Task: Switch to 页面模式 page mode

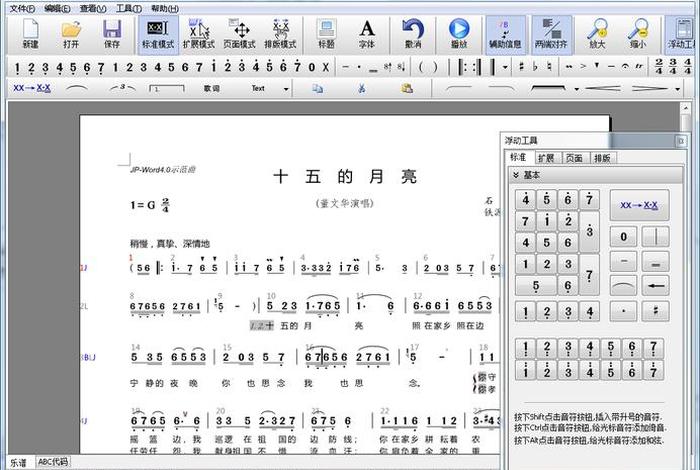Action: pos(240,34)
